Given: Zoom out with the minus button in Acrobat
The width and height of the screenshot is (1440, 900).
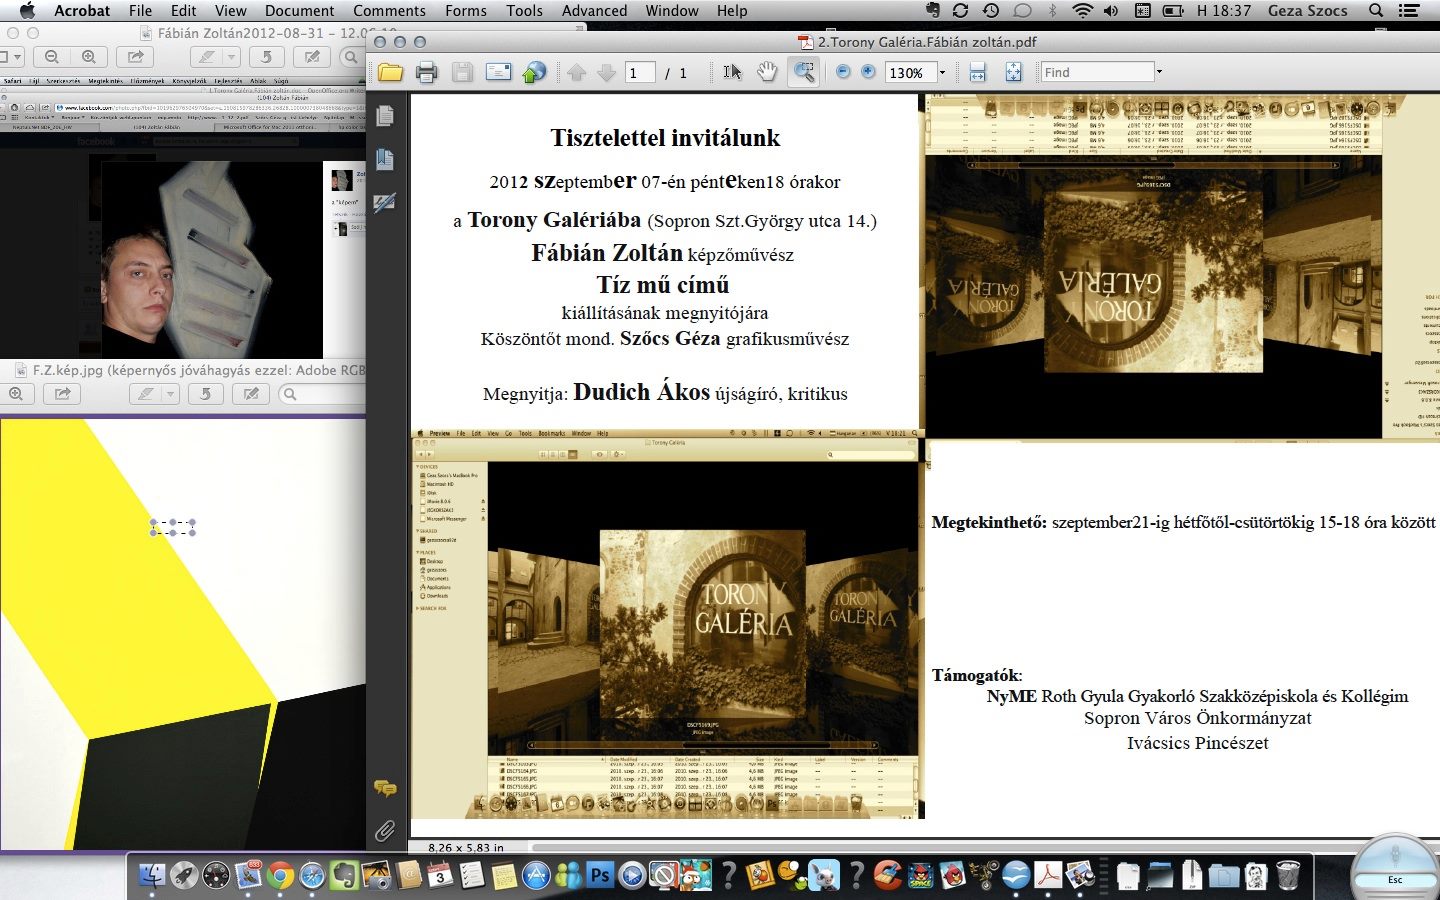Looking at the screenshot, I should click(x=842, y=72).
